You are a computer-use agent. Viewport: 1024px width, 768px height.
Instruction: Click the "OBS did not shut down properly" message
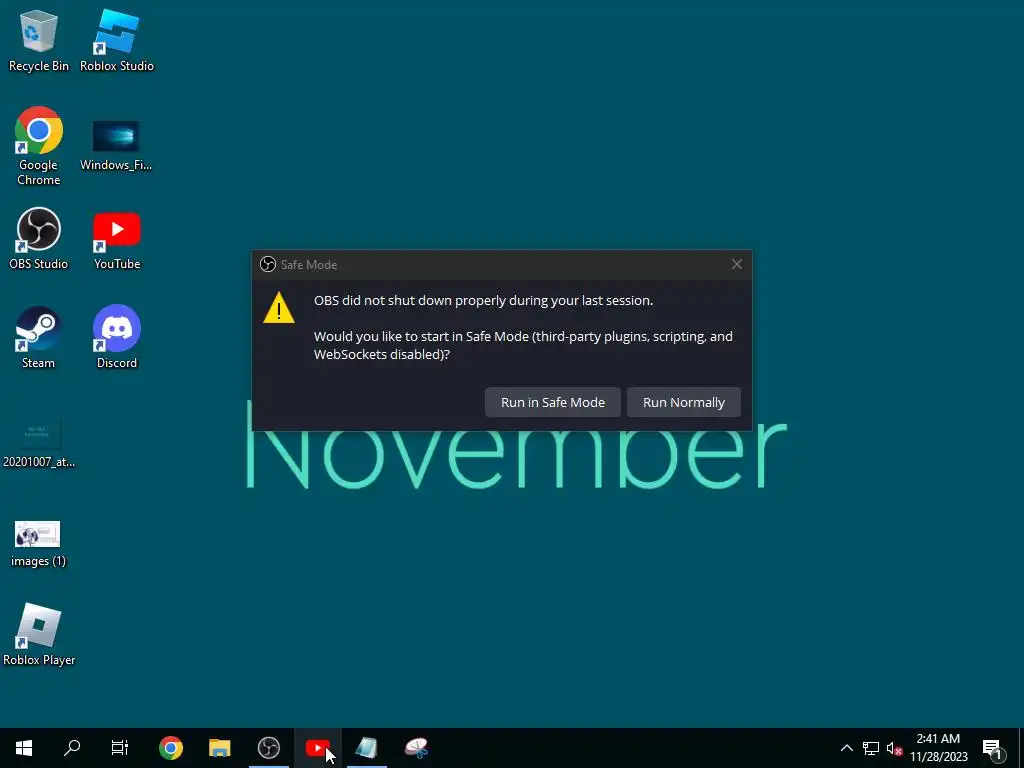[x=483, y=300]
